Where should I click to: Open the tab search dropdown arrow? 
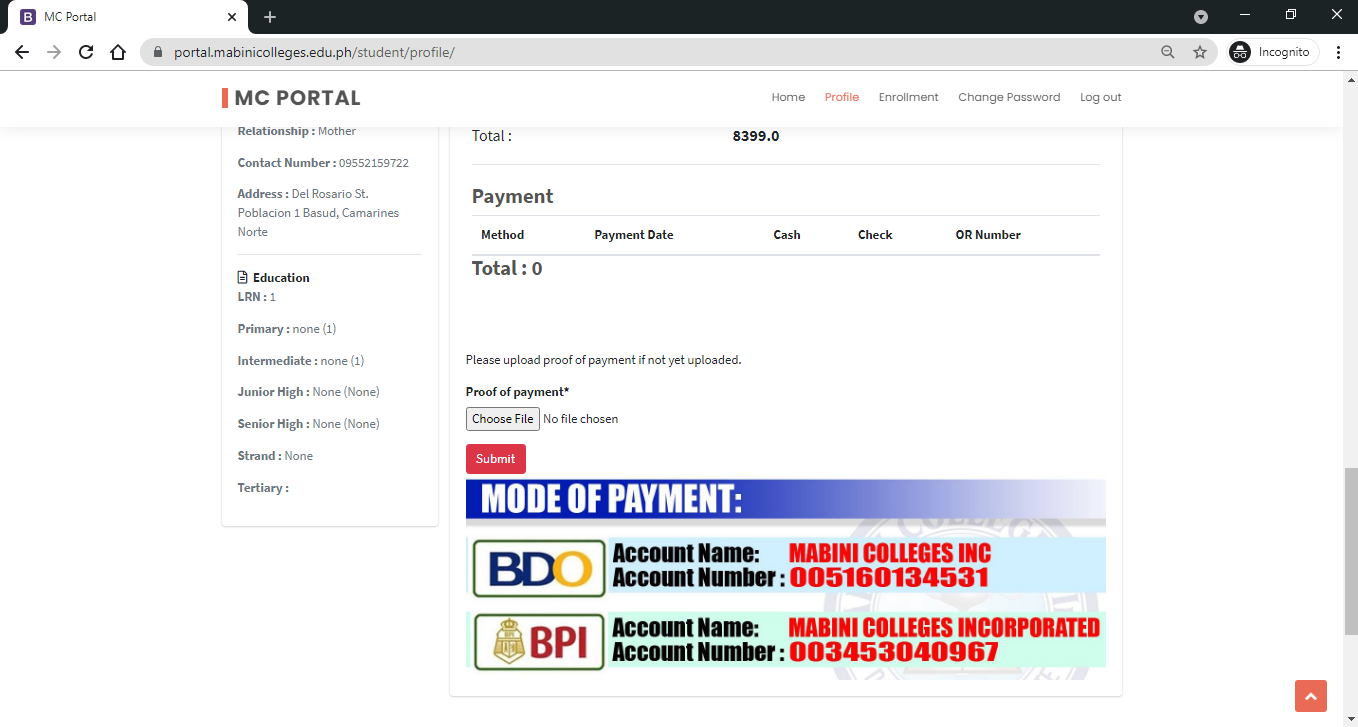(x=1201, y=17)
